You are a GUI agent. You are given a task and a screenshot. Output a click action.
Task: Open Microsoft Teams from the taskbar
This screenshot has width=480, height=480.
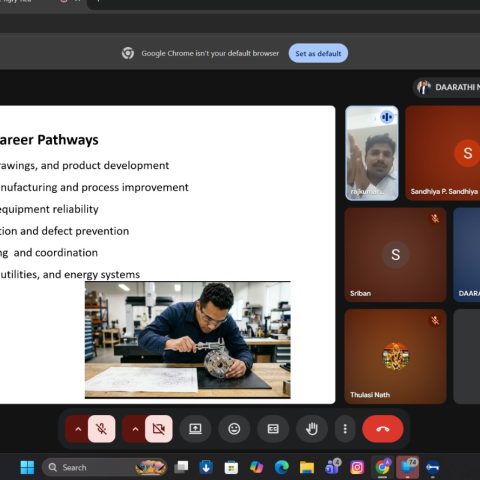click(332, 467)
